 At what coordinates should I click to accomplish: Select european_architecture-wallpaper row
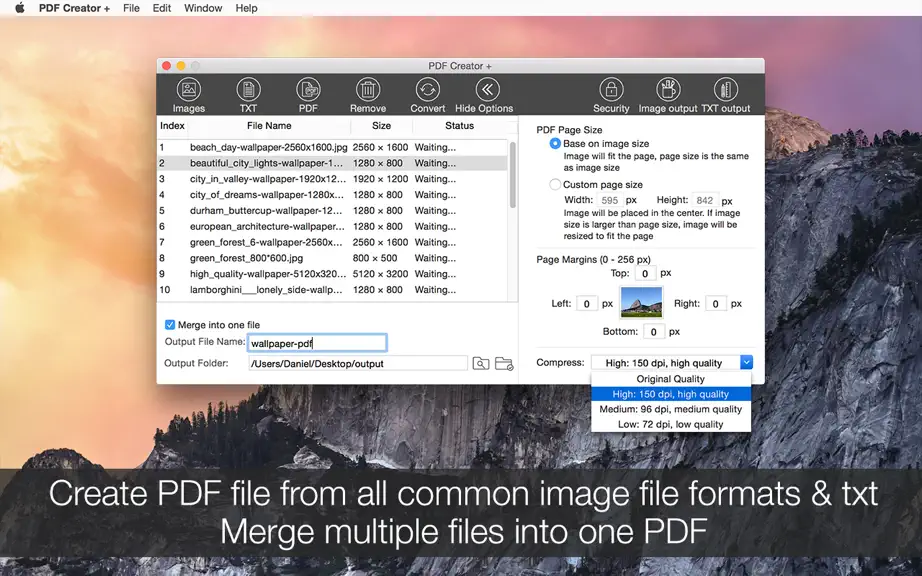tap(332, 227)
